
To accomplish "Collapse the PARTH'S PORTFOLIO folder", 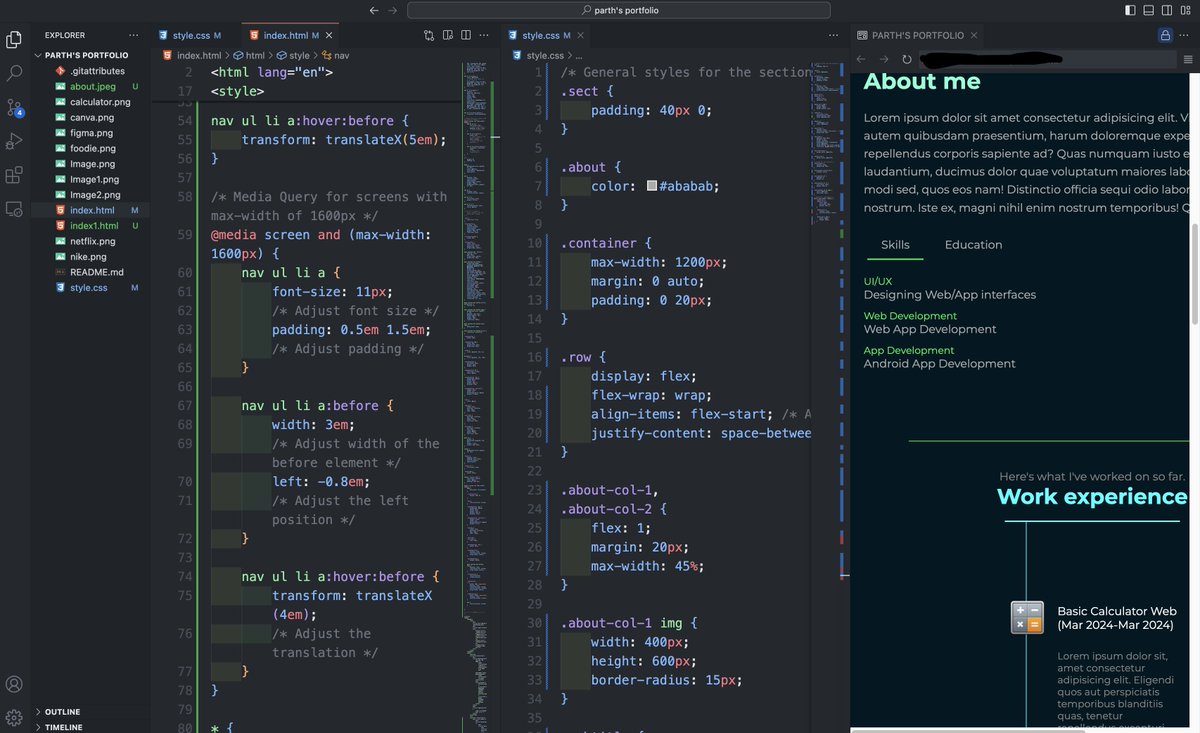I will click(85, 55).
